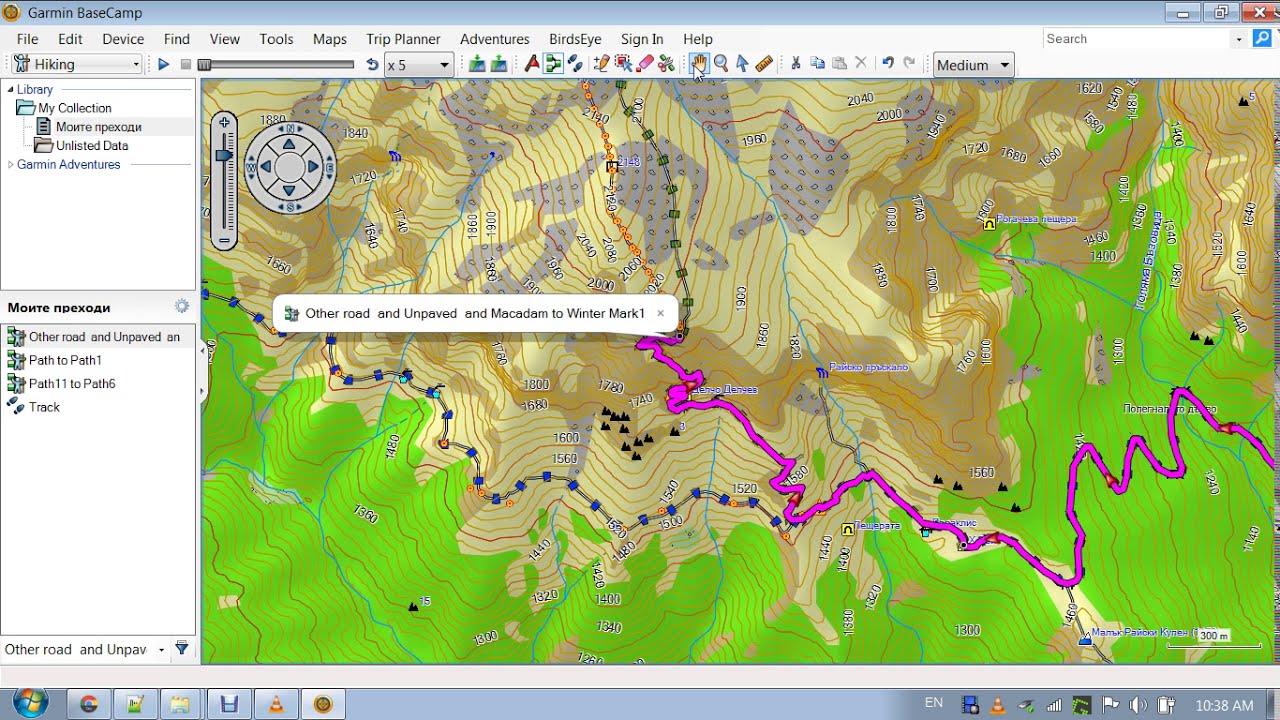This screenshot has height=720, width=1280.
Task: Open the BirdsEye menu
Action: [575, 39]
